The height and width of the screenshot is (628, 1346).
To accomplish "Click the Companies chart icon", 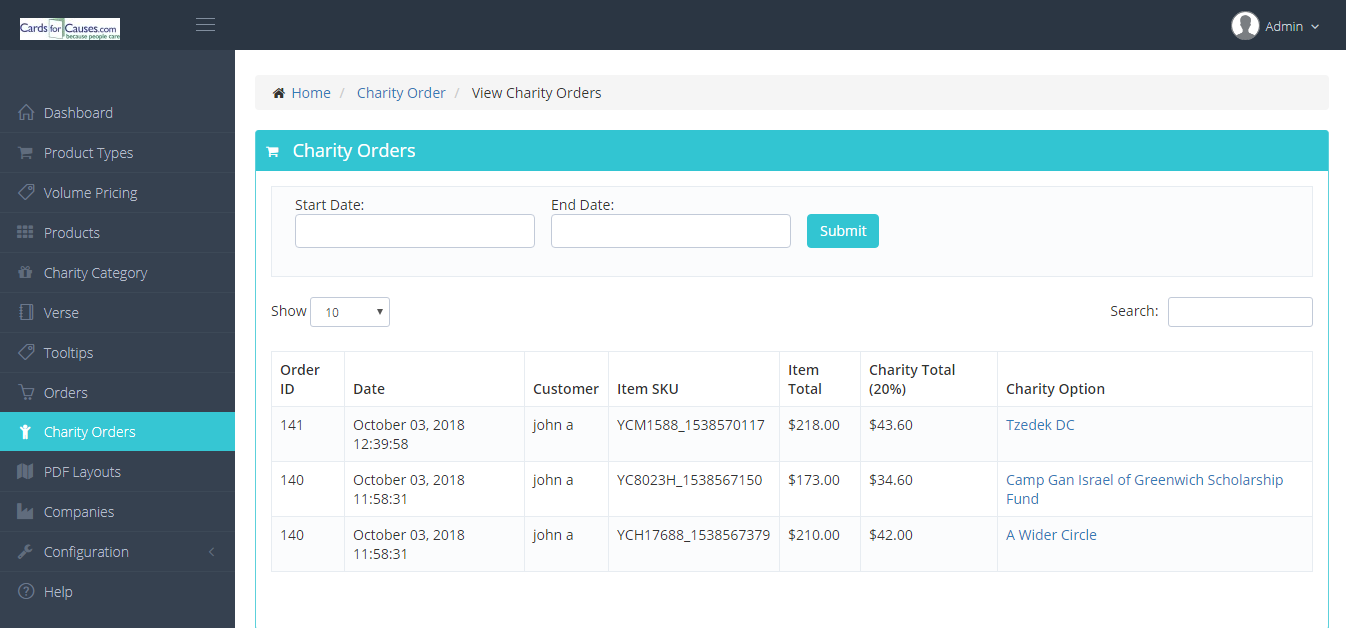I will (x=26, y=511).
